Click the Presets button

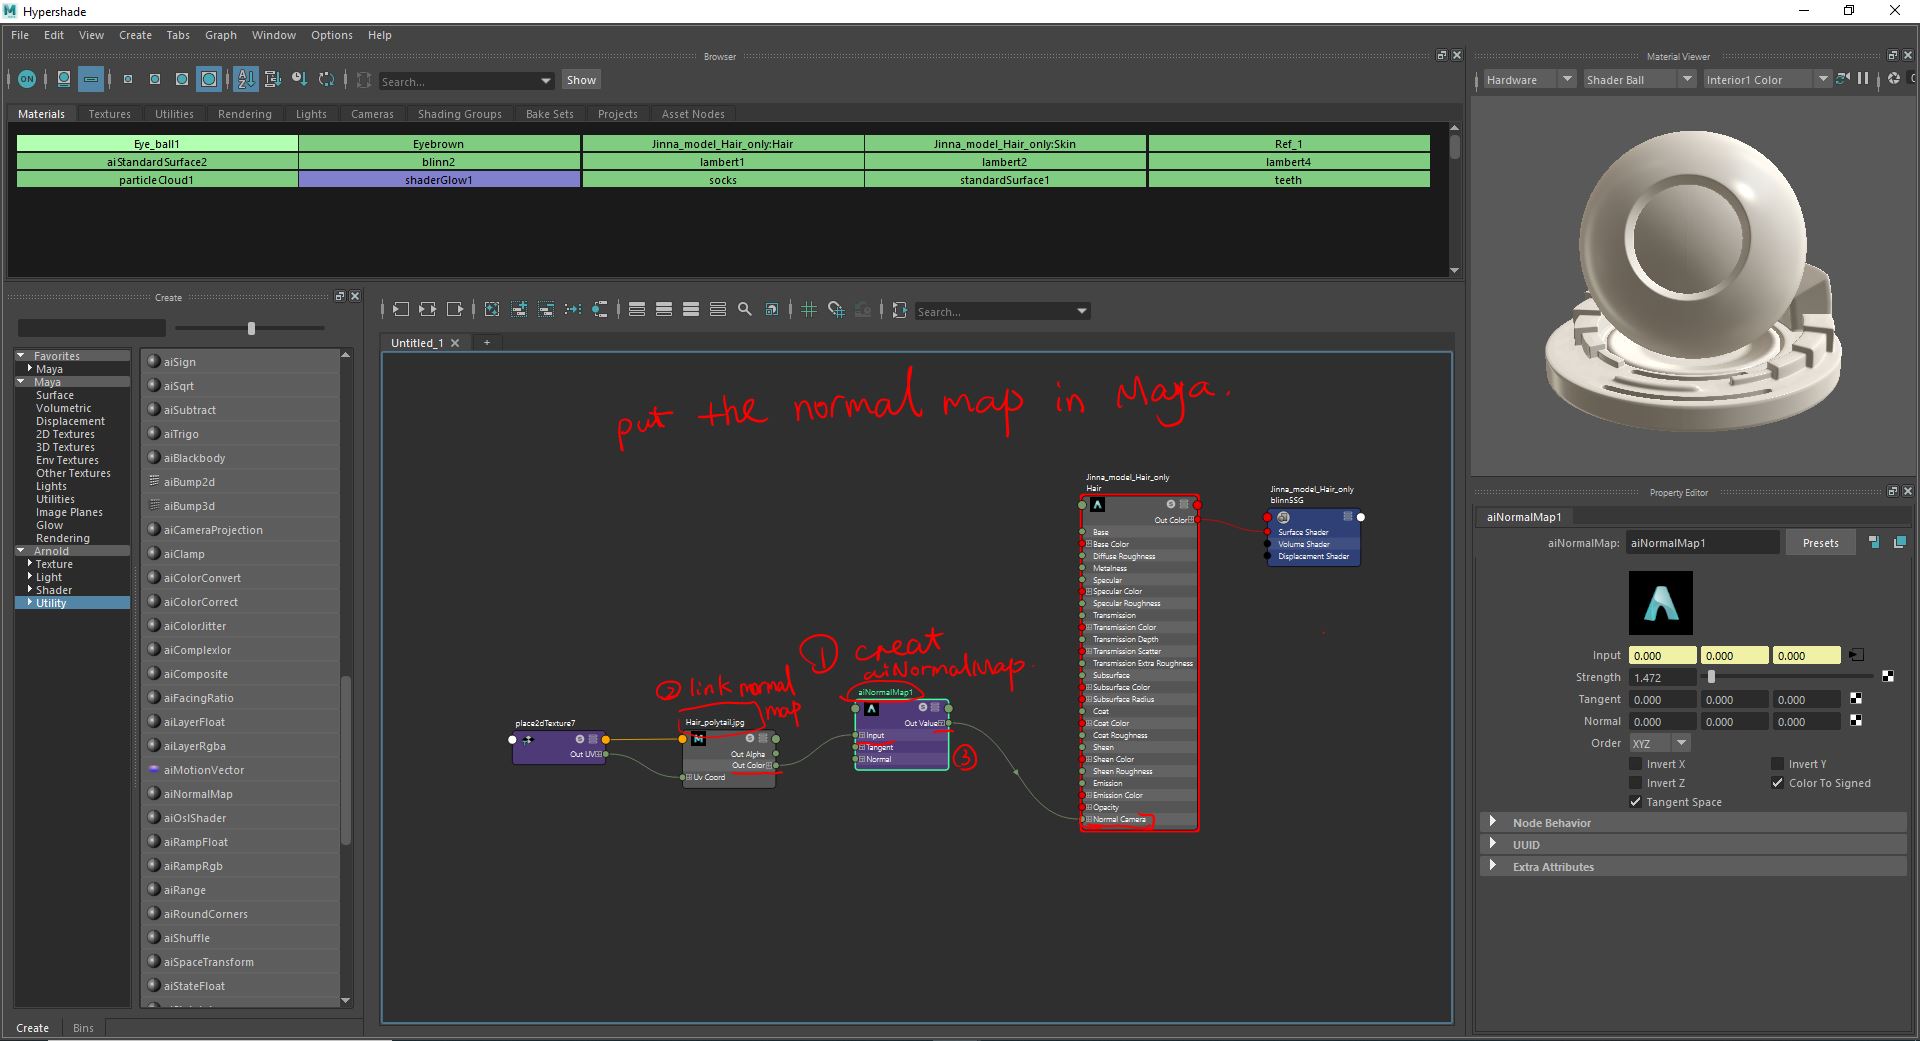click(x=1821, y=543)
